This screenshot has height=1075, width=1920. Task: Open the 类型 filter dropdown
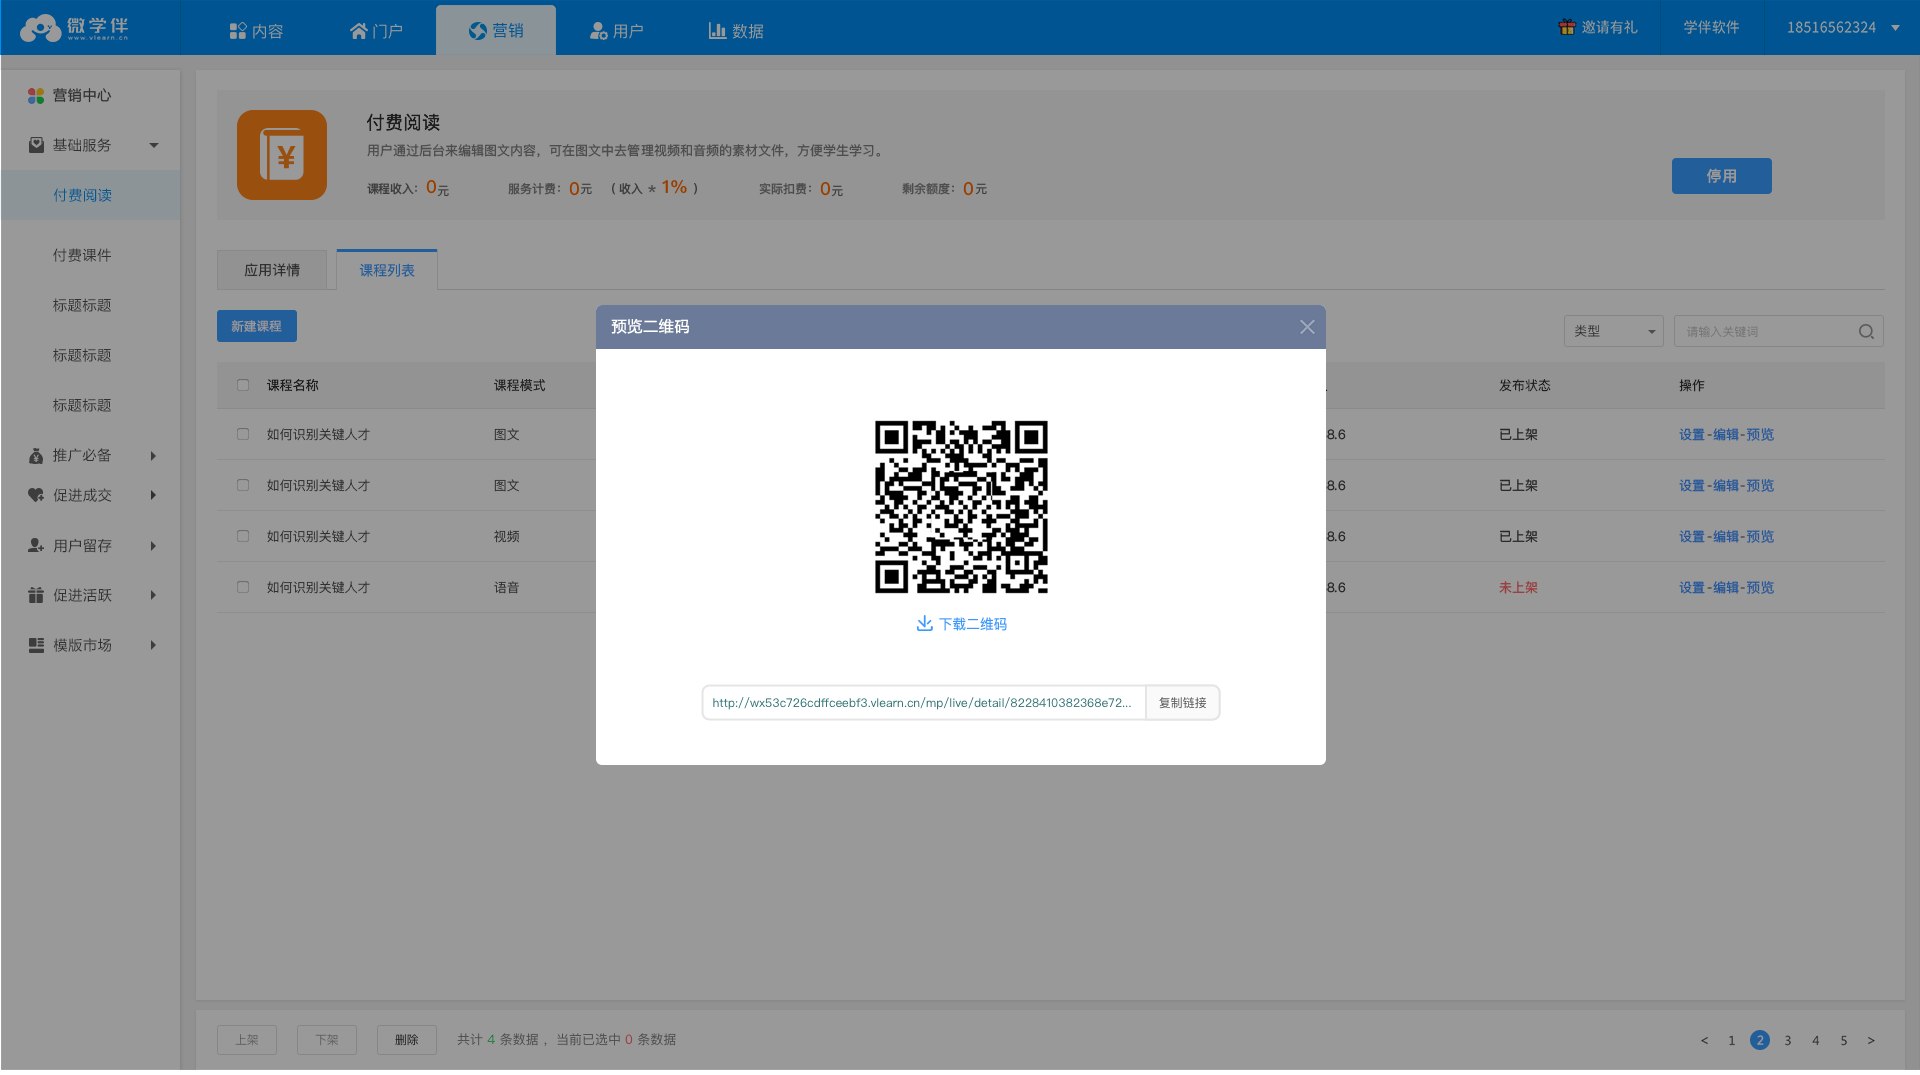(x=1613, y=332)
